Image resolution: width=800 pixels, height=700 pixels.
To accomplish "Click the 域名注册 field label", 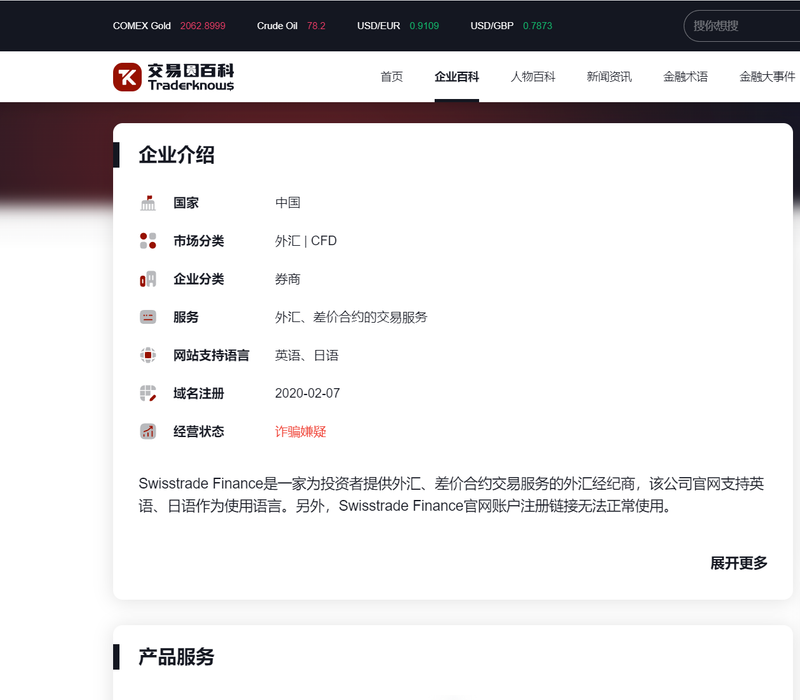I will [x=198, y=393].
